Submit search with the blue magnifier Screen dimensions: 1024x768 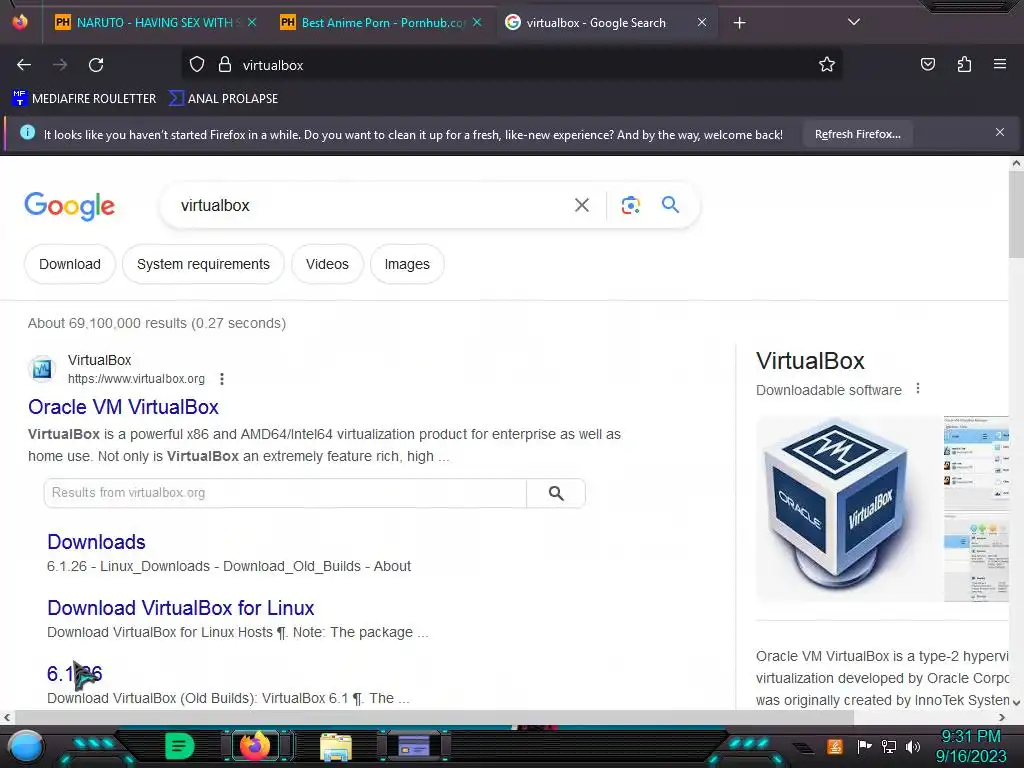tap(670, 205)
